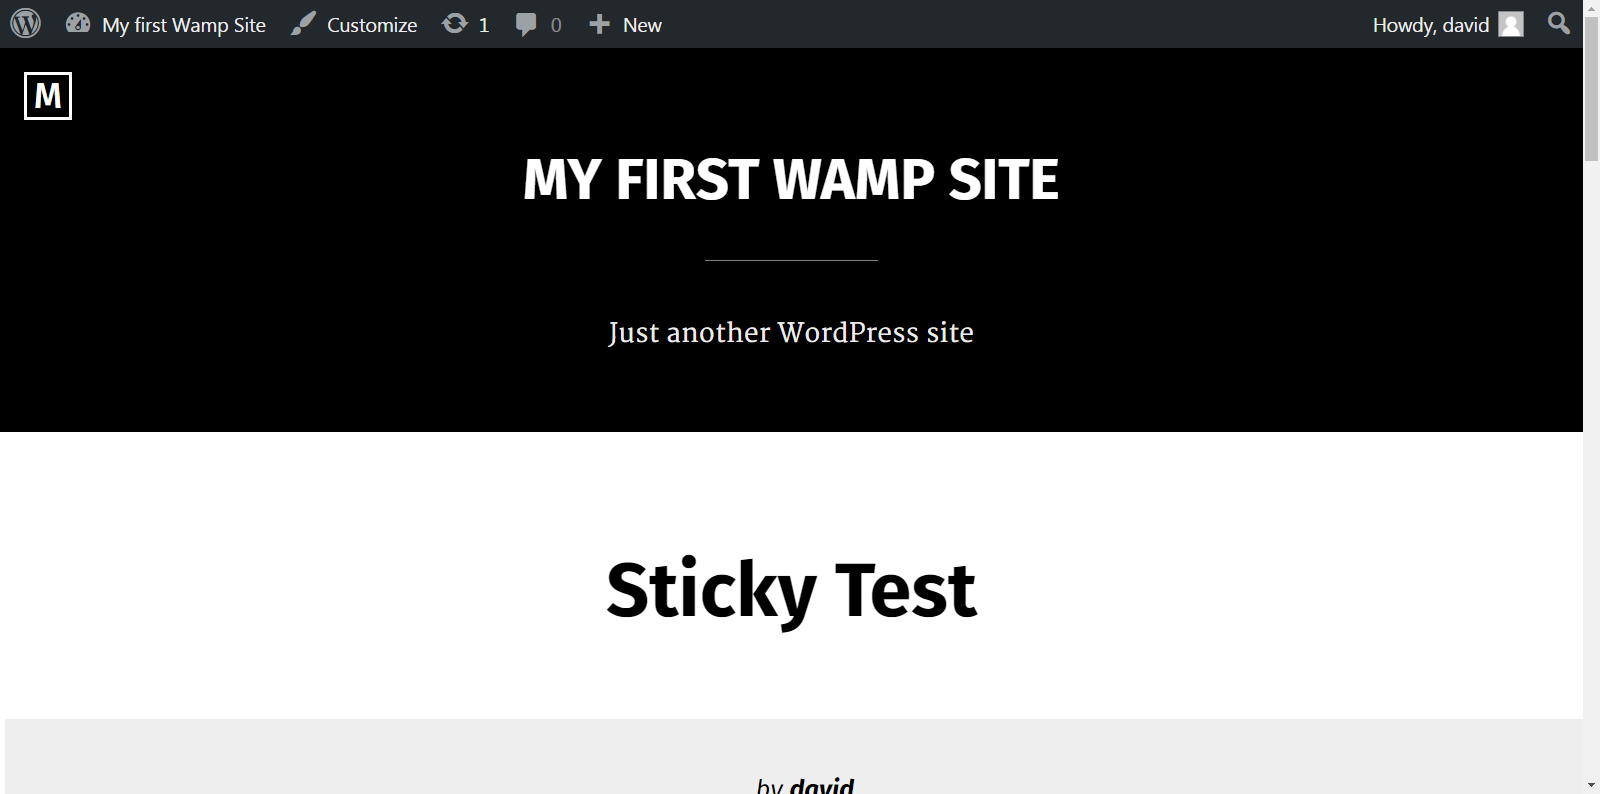Open the admin bar search icon

(x=1558, y=23)
